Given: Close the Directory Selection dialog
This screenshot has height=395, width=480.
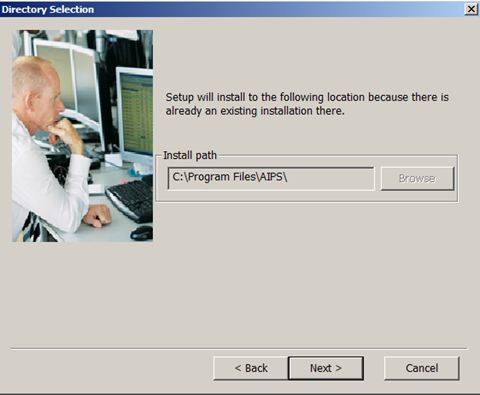Looking at the screenshot, I should point(471,9).
